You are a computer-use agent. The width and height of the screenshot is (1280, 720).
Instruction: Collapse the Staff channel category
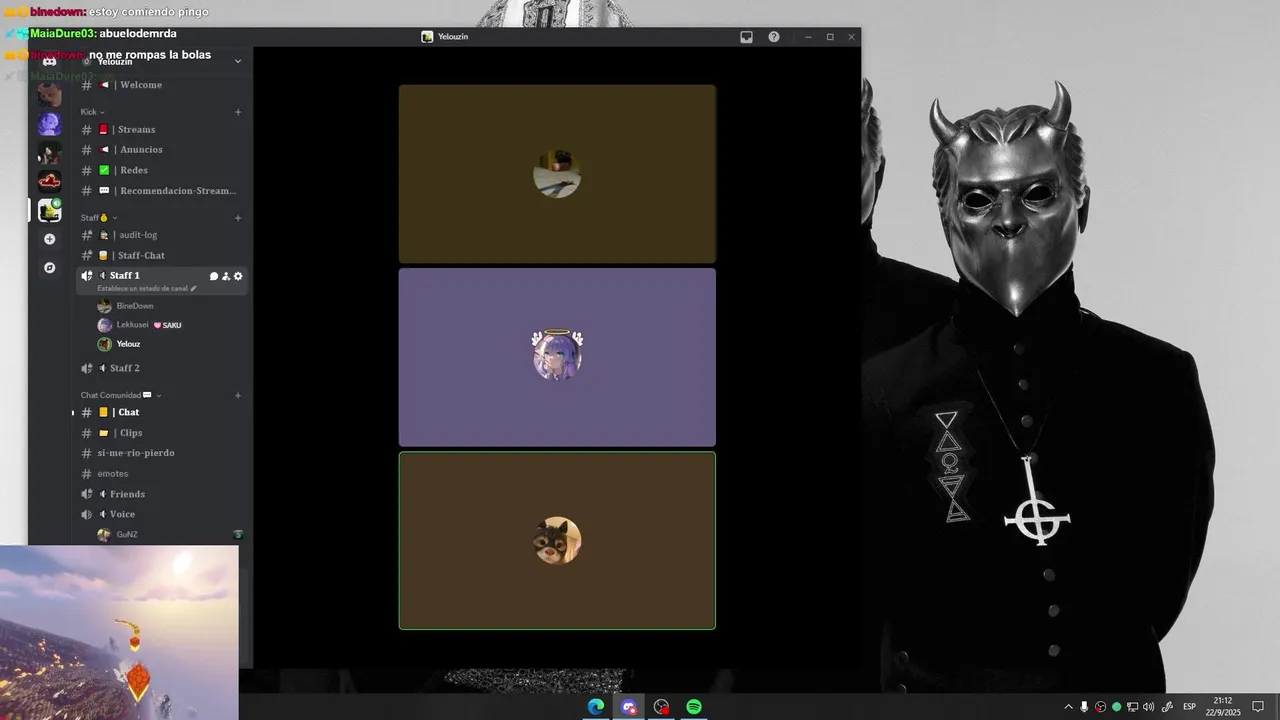pyautogui.click(x=99, y=218)
